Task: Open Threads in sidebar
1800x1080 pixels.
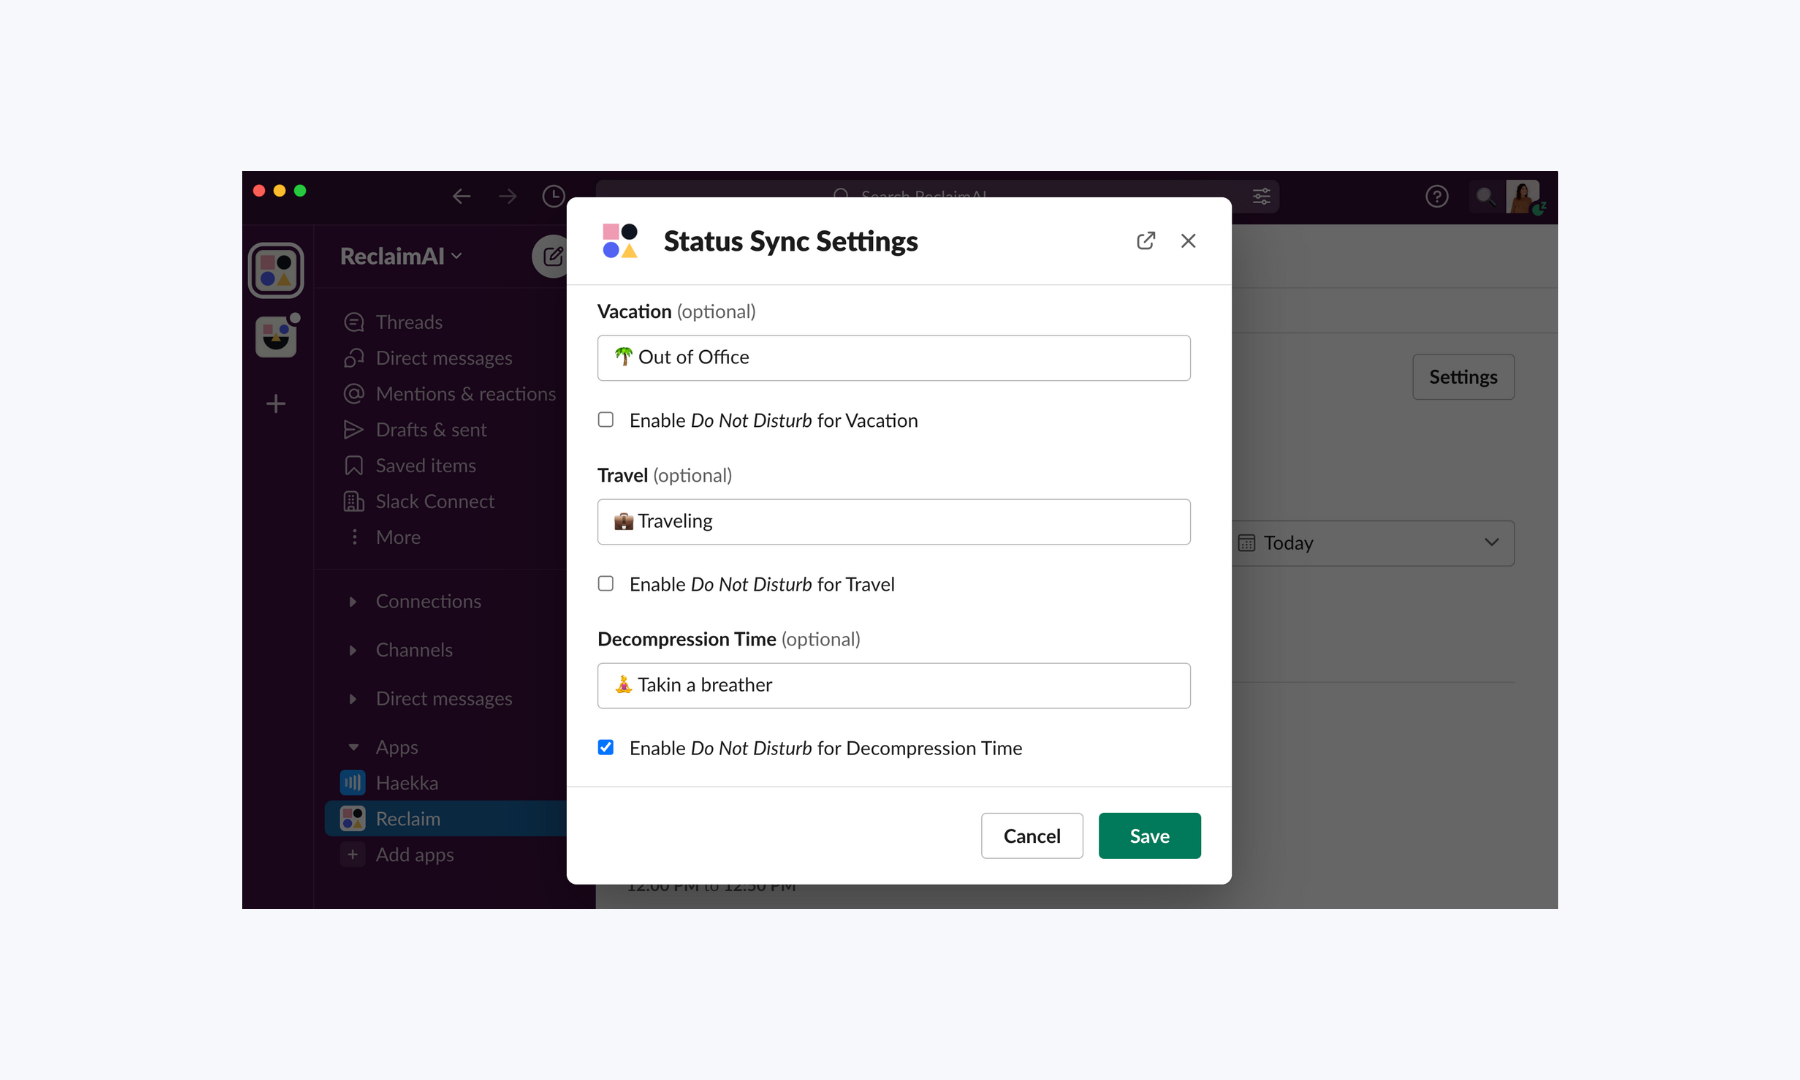Action: coord(409,322)
